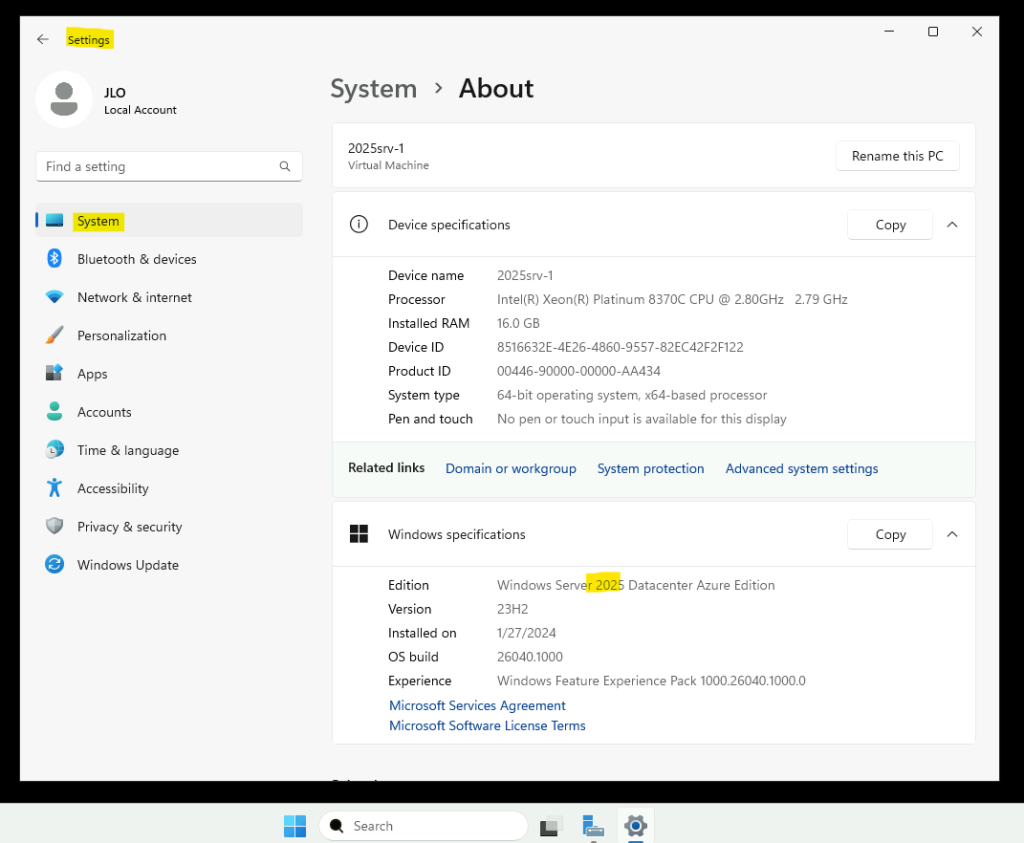
Task: Open the Apps settings page
Action: coord(169,374)
